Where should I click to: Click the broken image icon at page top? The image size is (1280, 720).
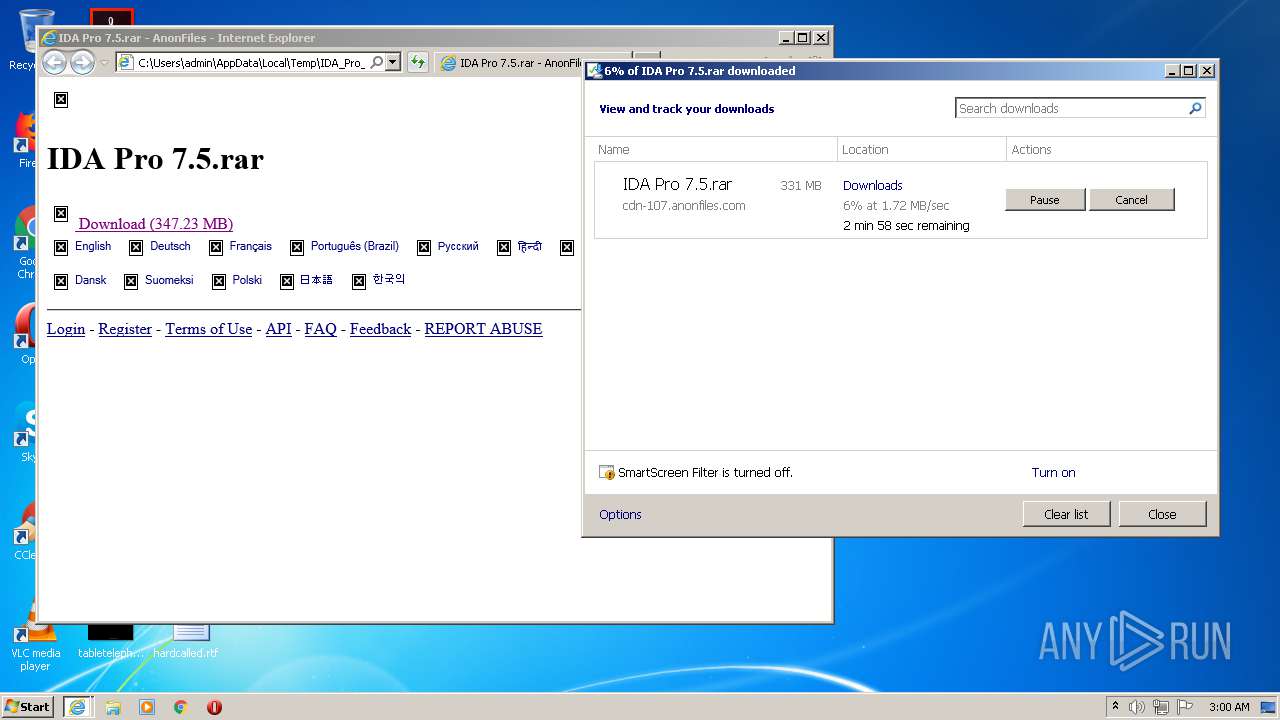click(61, 99)
